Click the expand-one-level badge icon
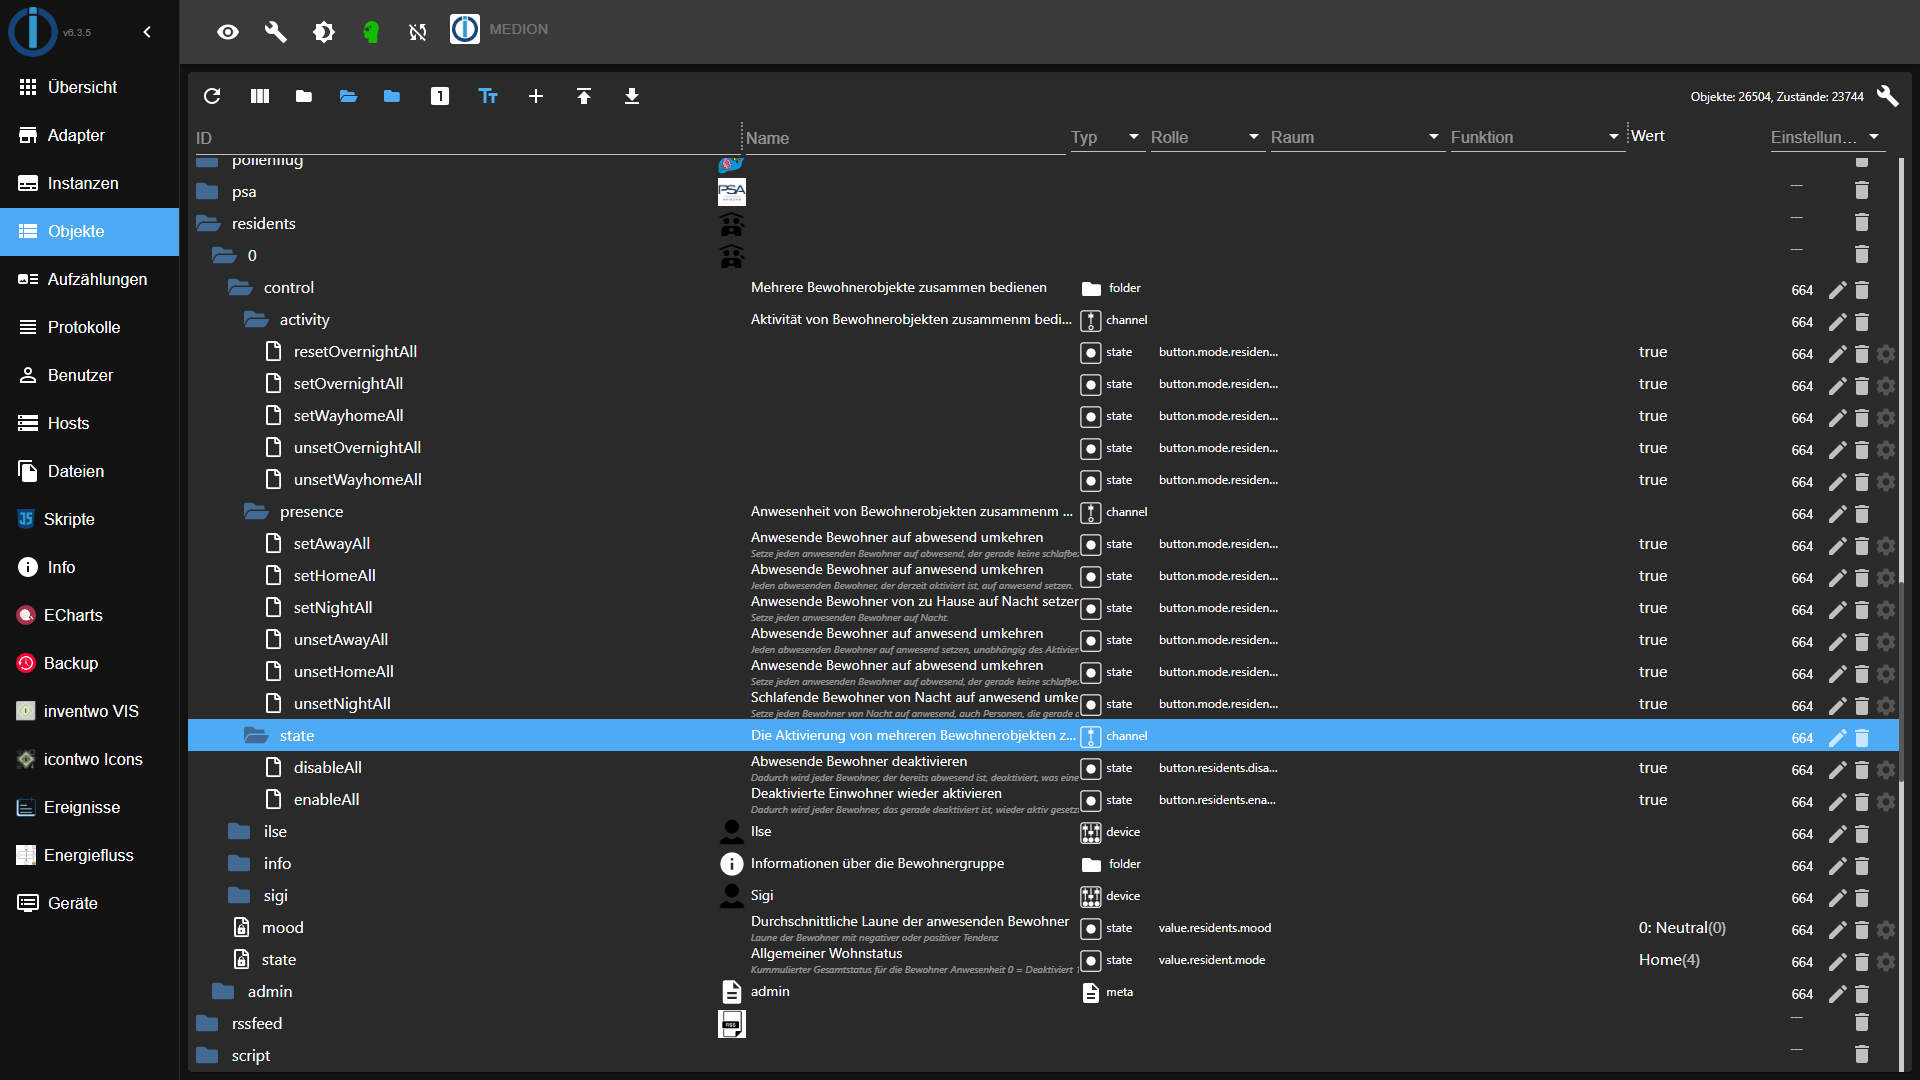The image size is (1920, 1080). (x=440, y=96)
